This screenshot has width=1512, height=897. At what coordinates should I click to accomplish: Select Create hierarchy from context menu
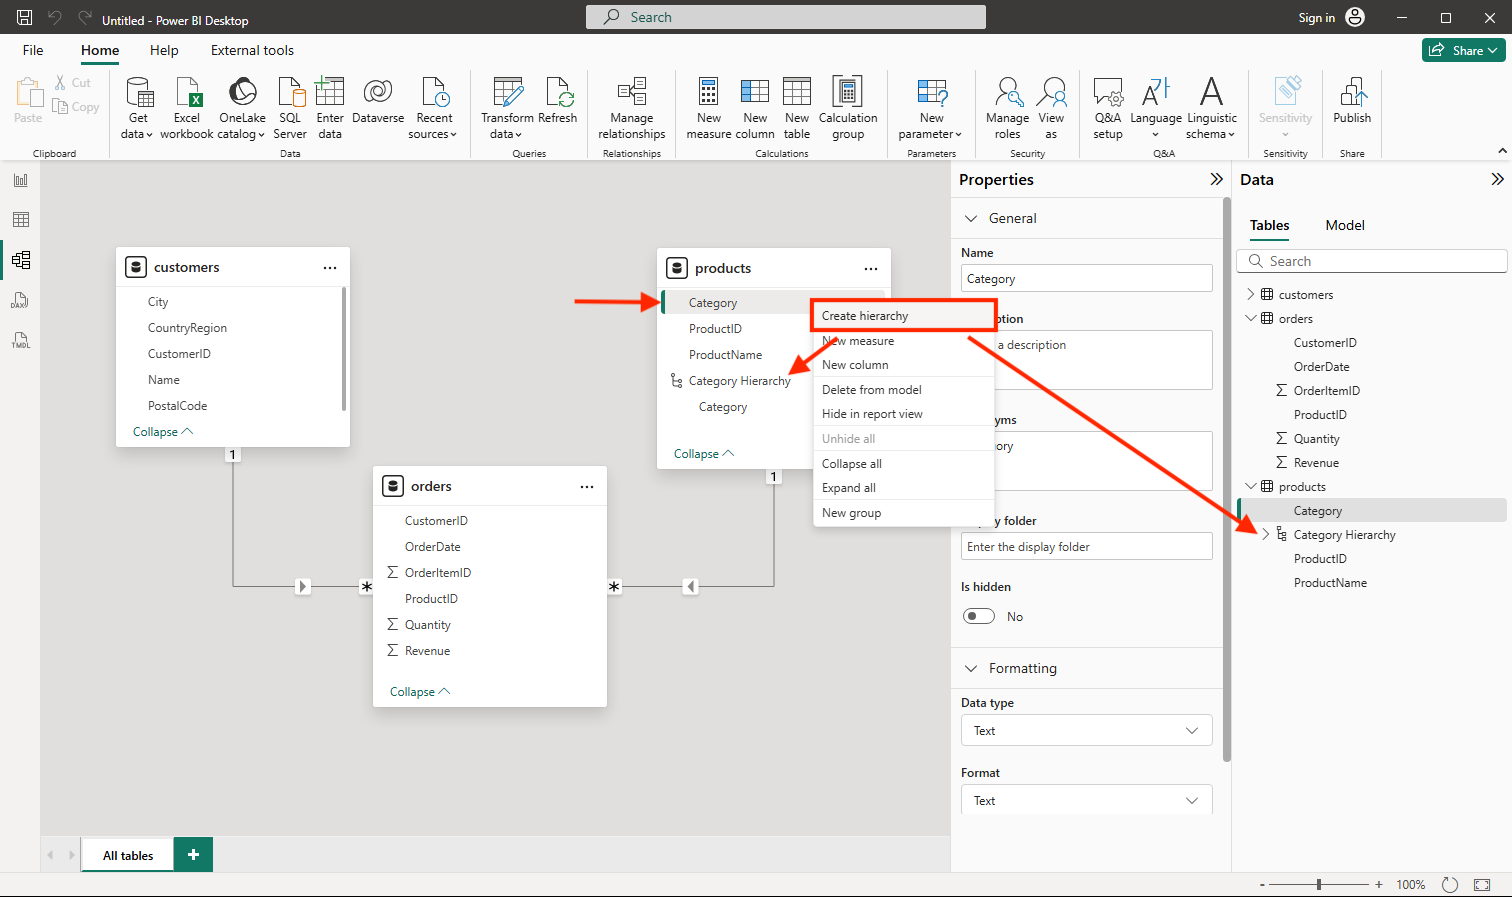pyautogui.click(x=903, y=316)
